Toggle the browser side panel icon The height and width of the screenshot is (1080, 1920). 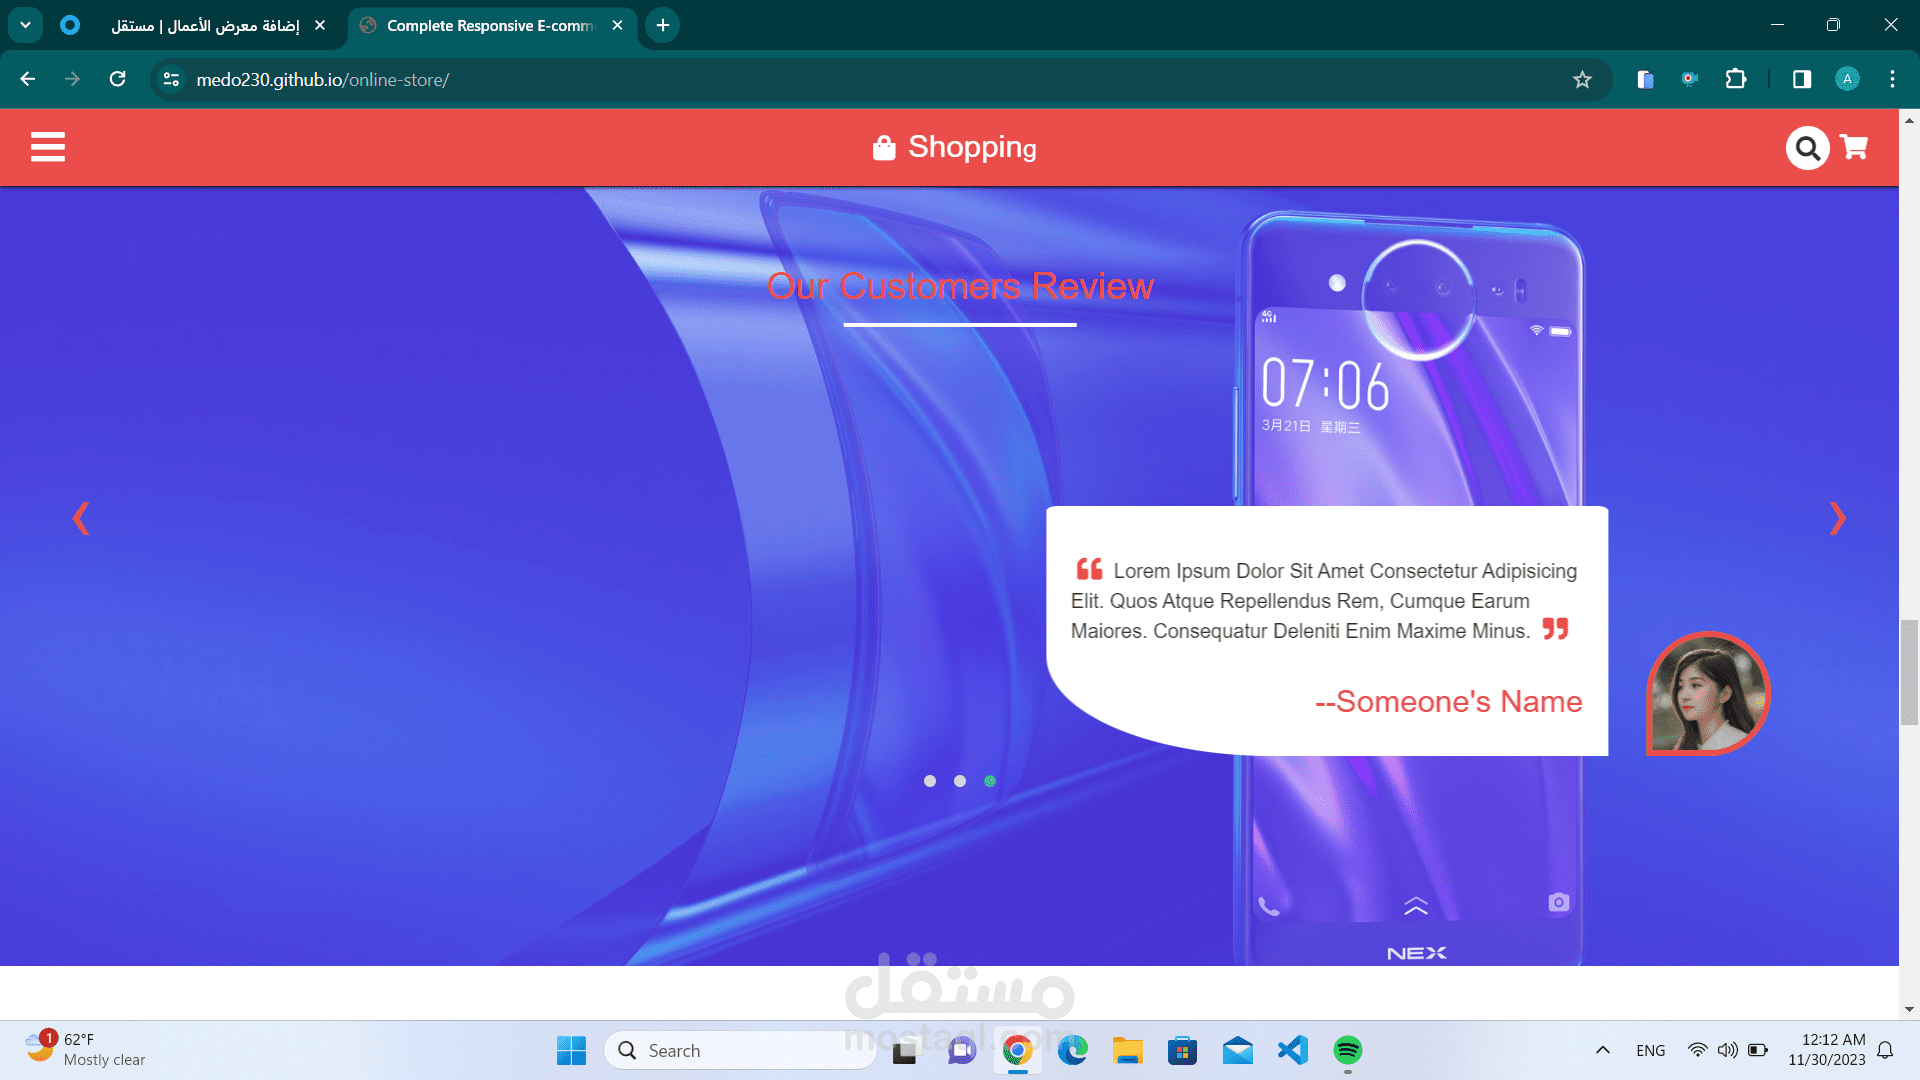coord(1802,79)
